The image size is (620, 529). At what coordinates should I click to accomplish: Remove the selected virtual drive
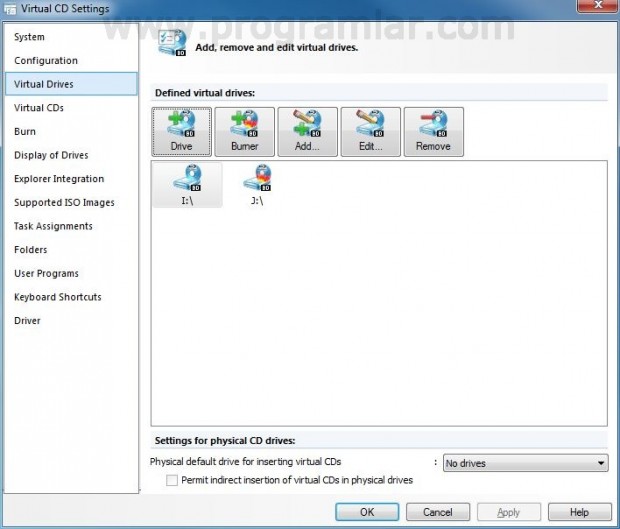point(434,132)
